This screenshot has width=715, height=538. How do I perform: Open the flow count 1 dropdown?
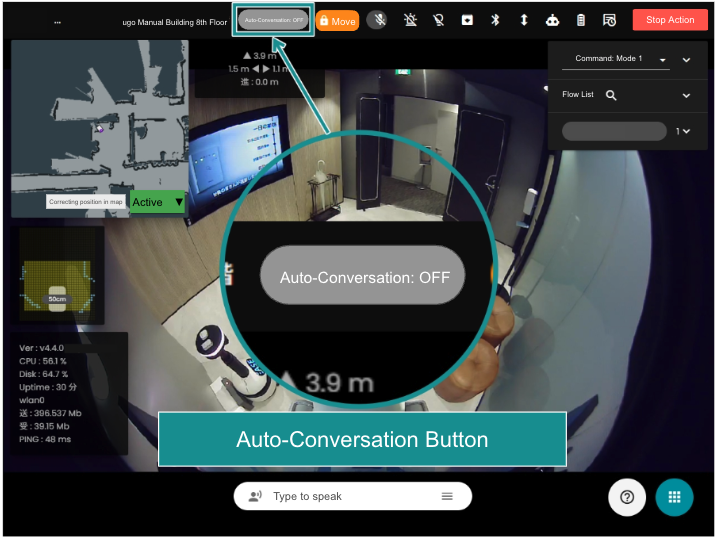[683, 131]
